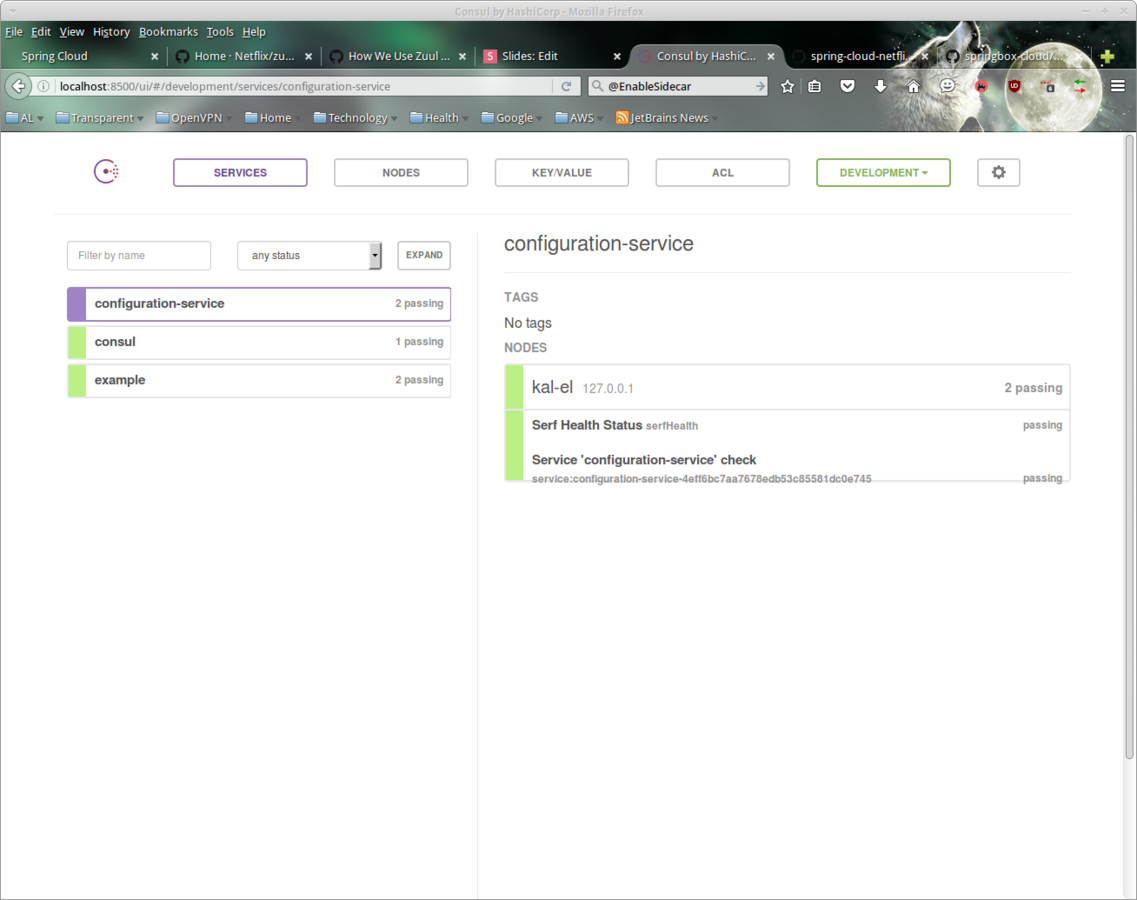1137x900 pixels.
Task: Click the KEY/VALUE navigation button
Action: tap(562, 173)
